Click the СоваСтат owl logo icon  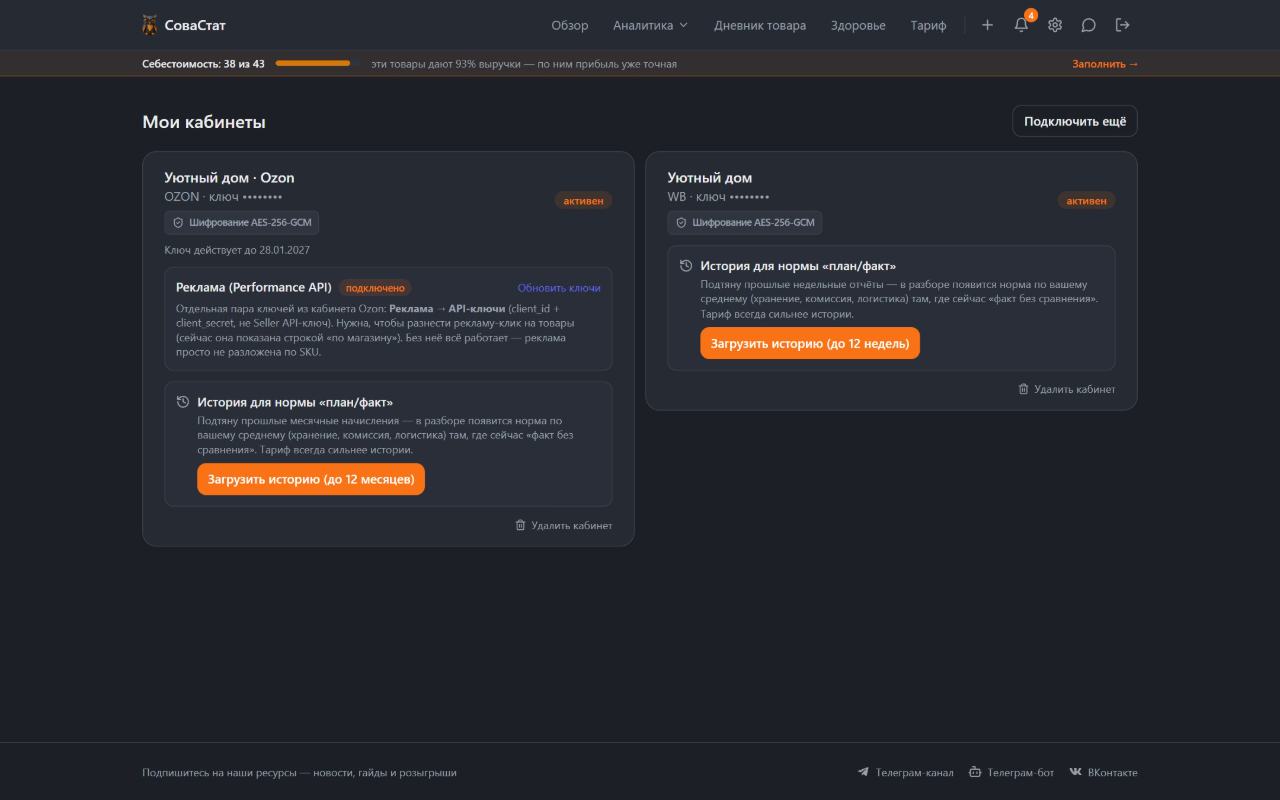pos(150,25)
